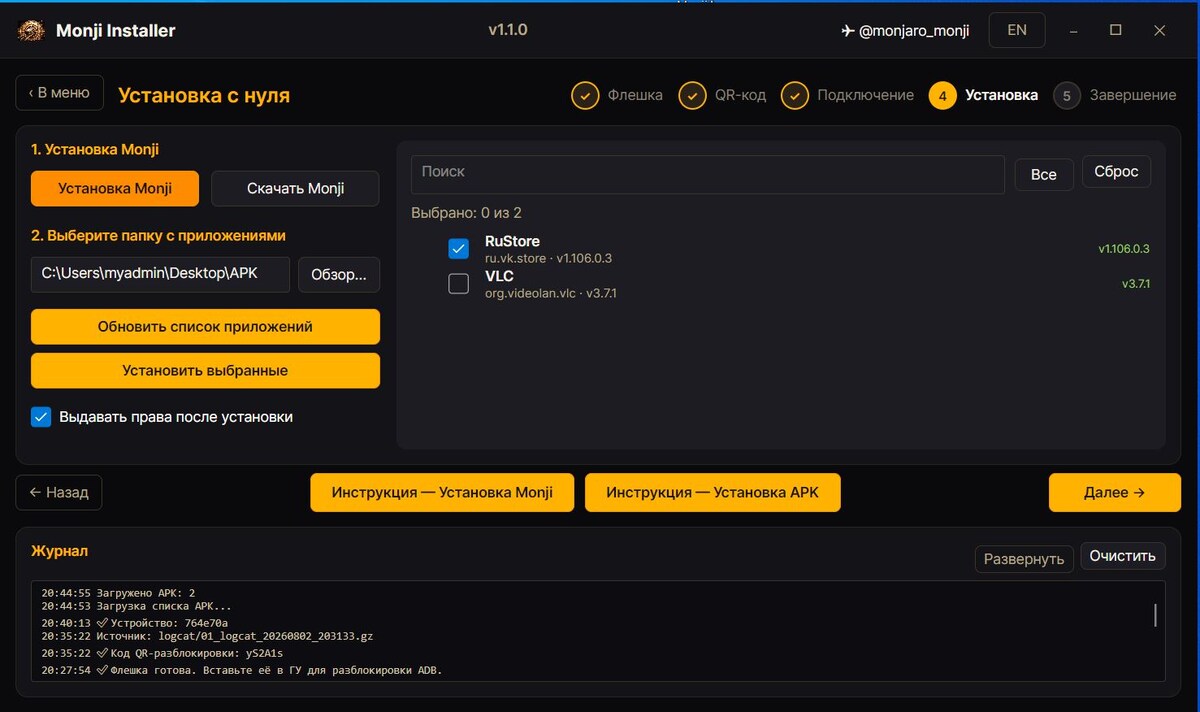
Task: Click VLC version v3.7.1 on the right
Action: (x=1136, y=284)
